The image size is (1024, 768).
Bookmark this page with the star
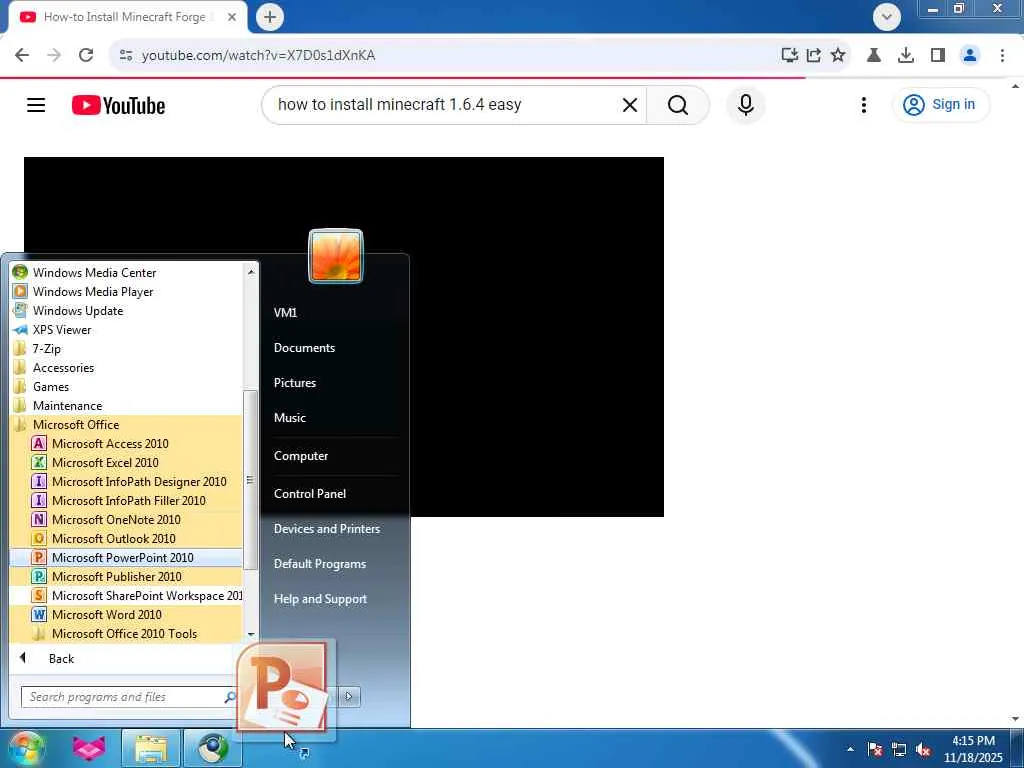pos(838,55)
